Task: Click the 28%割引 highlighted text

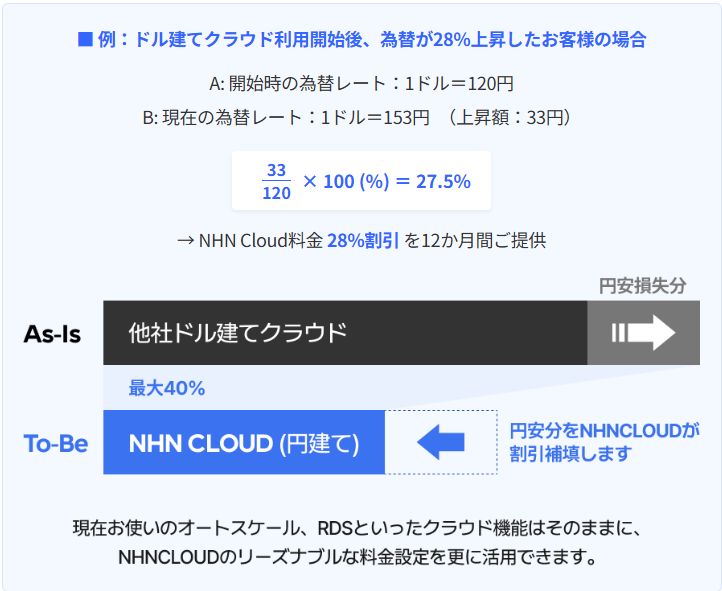Action: [x=362, y=240]
